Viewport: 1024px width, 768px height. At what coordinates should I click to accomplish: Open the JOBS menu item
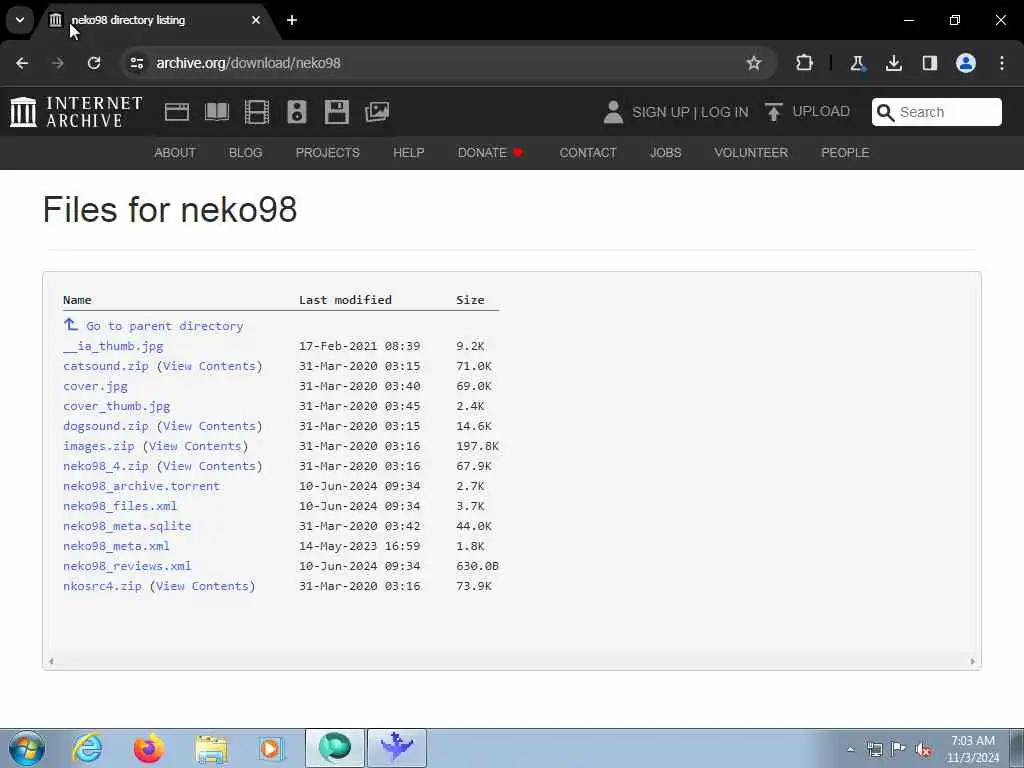coord(665,153)
